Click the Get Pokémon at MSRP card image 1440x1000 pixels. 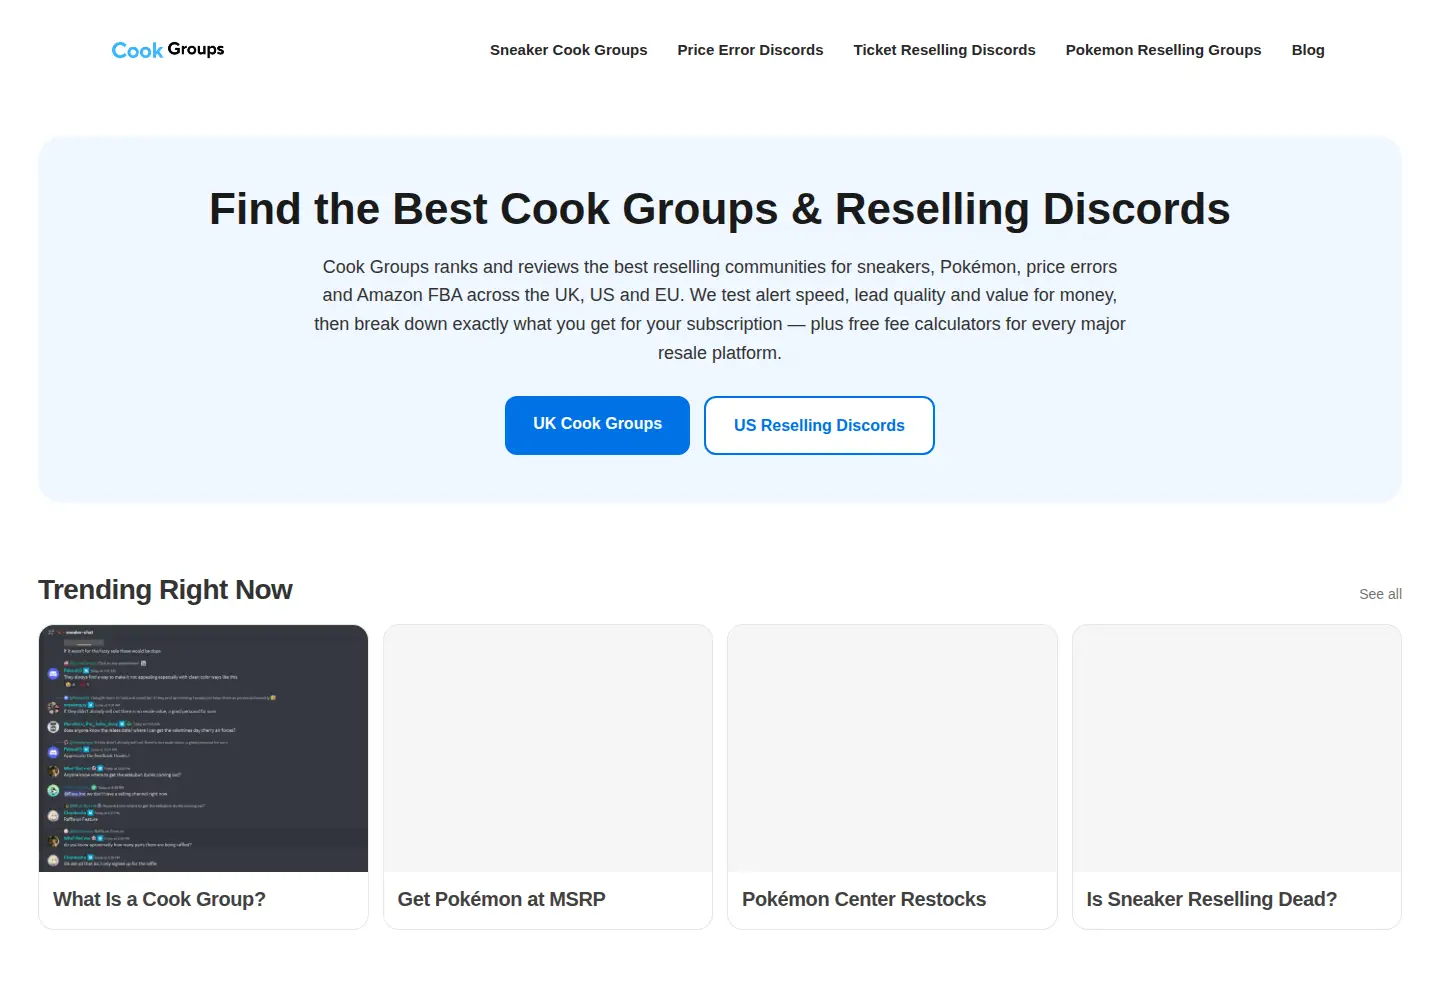coord(548,748)
